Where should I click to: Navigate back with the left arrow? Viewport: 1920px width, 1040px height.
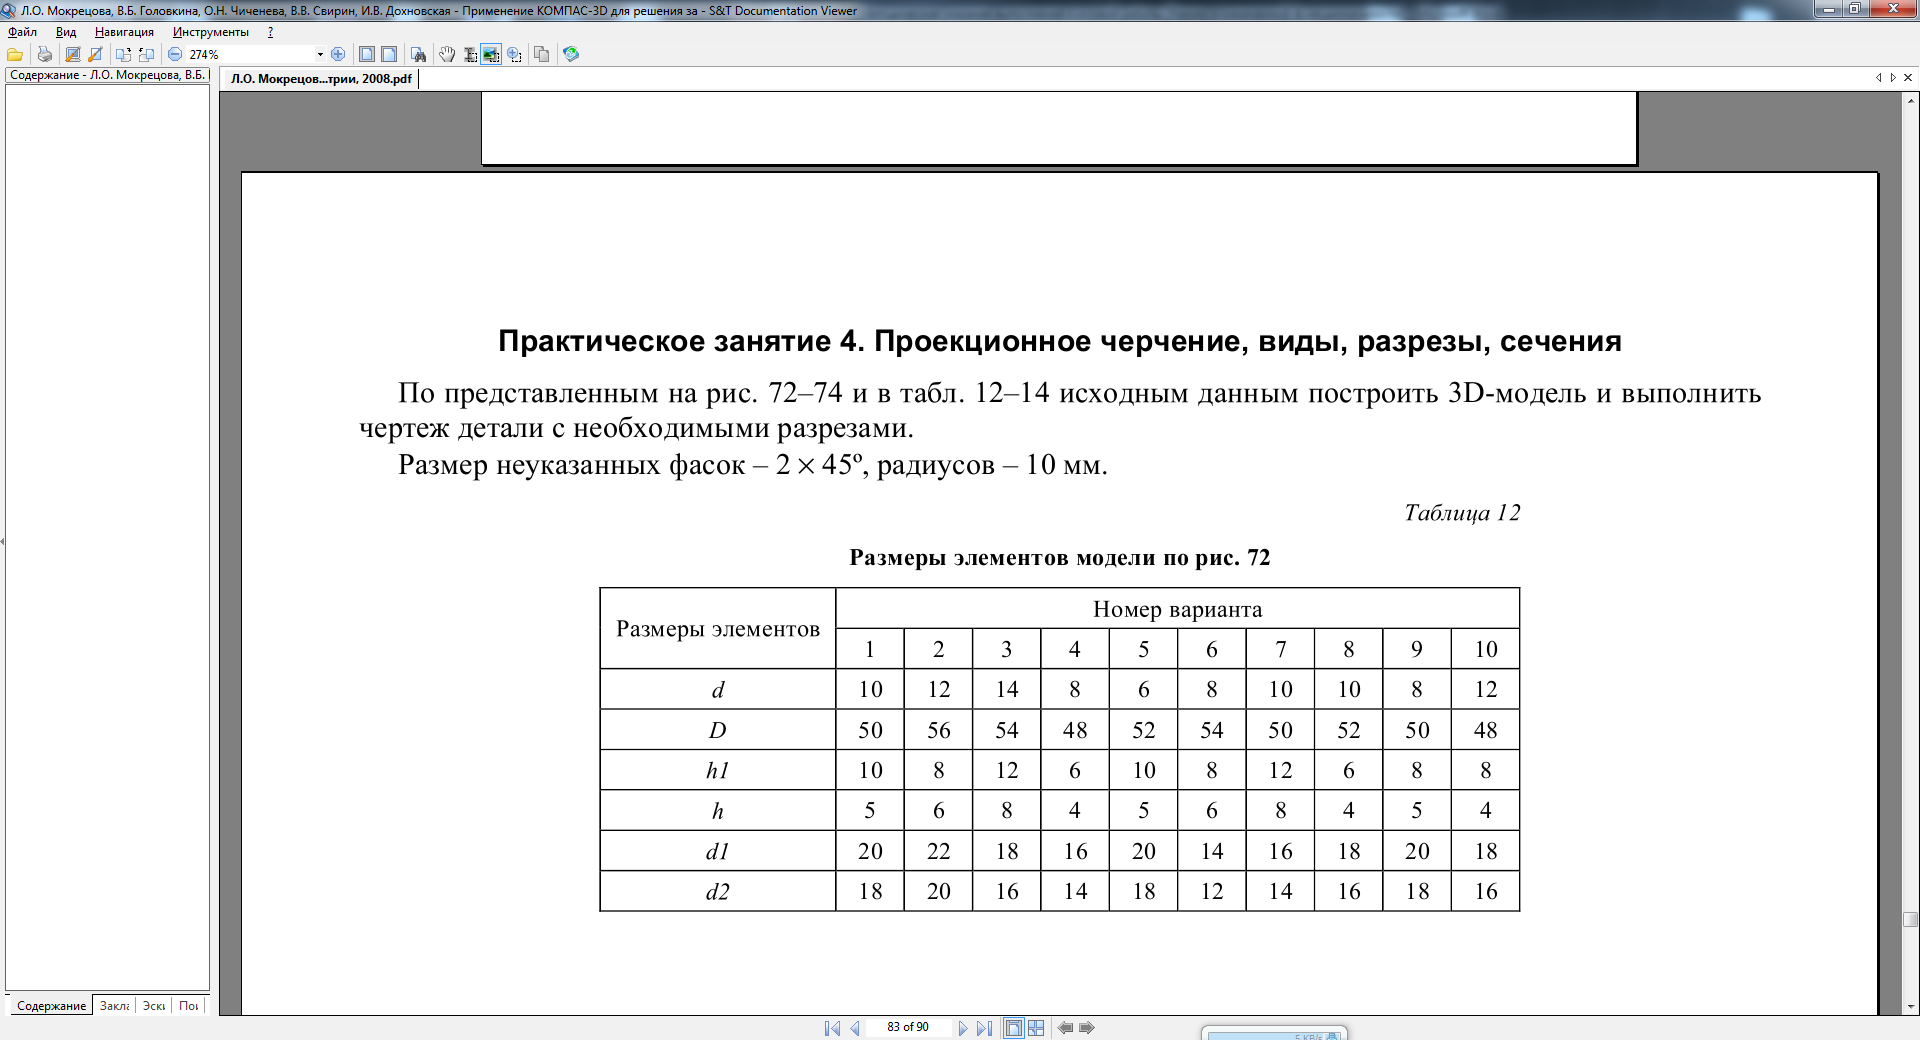(x=1065, y=1028)
